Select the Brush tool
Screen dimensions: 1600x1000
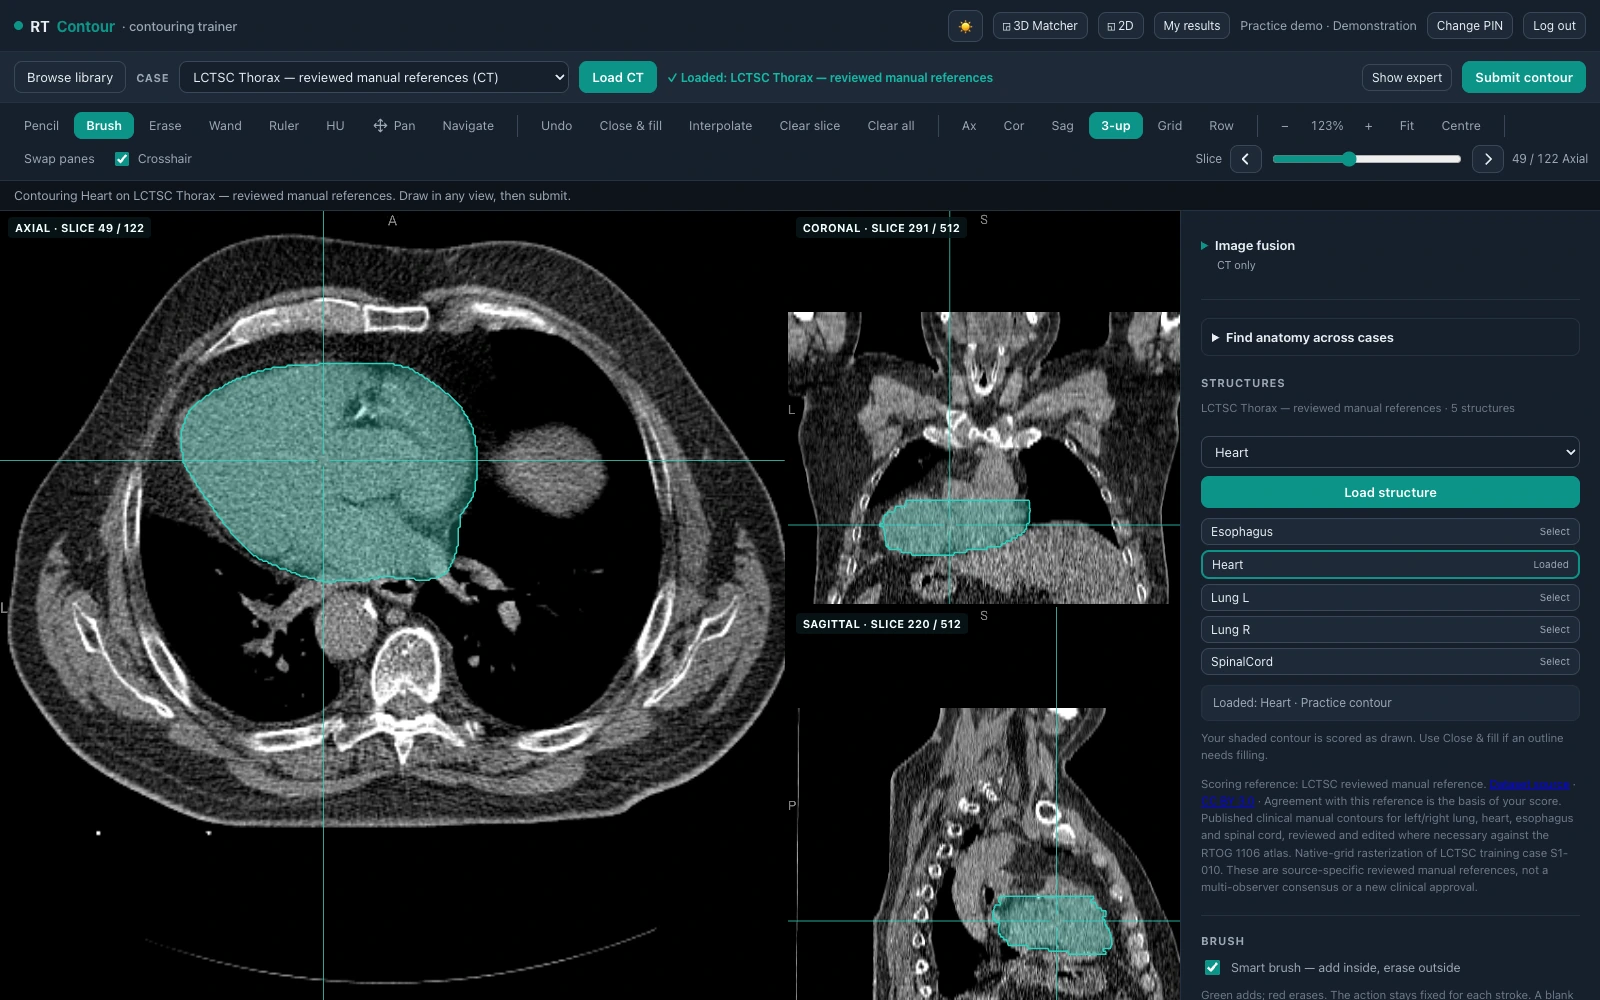pyautogui.click(x=104, y=126)
